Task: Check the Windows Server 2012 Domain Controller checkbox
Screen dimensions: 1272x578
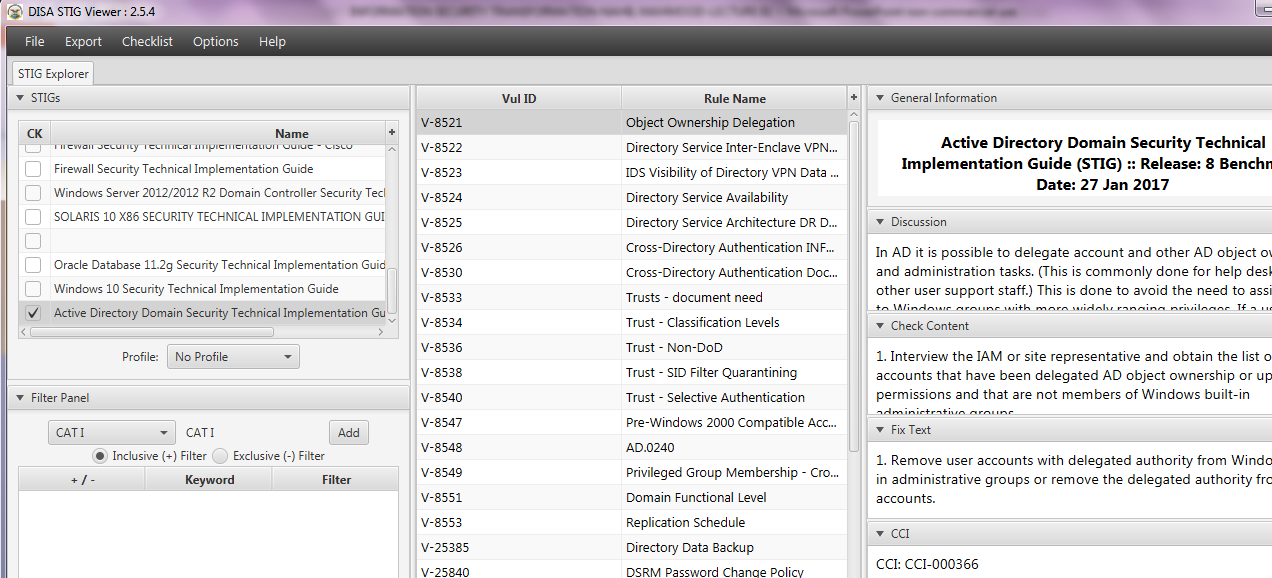Action: (x=33, y=193)
